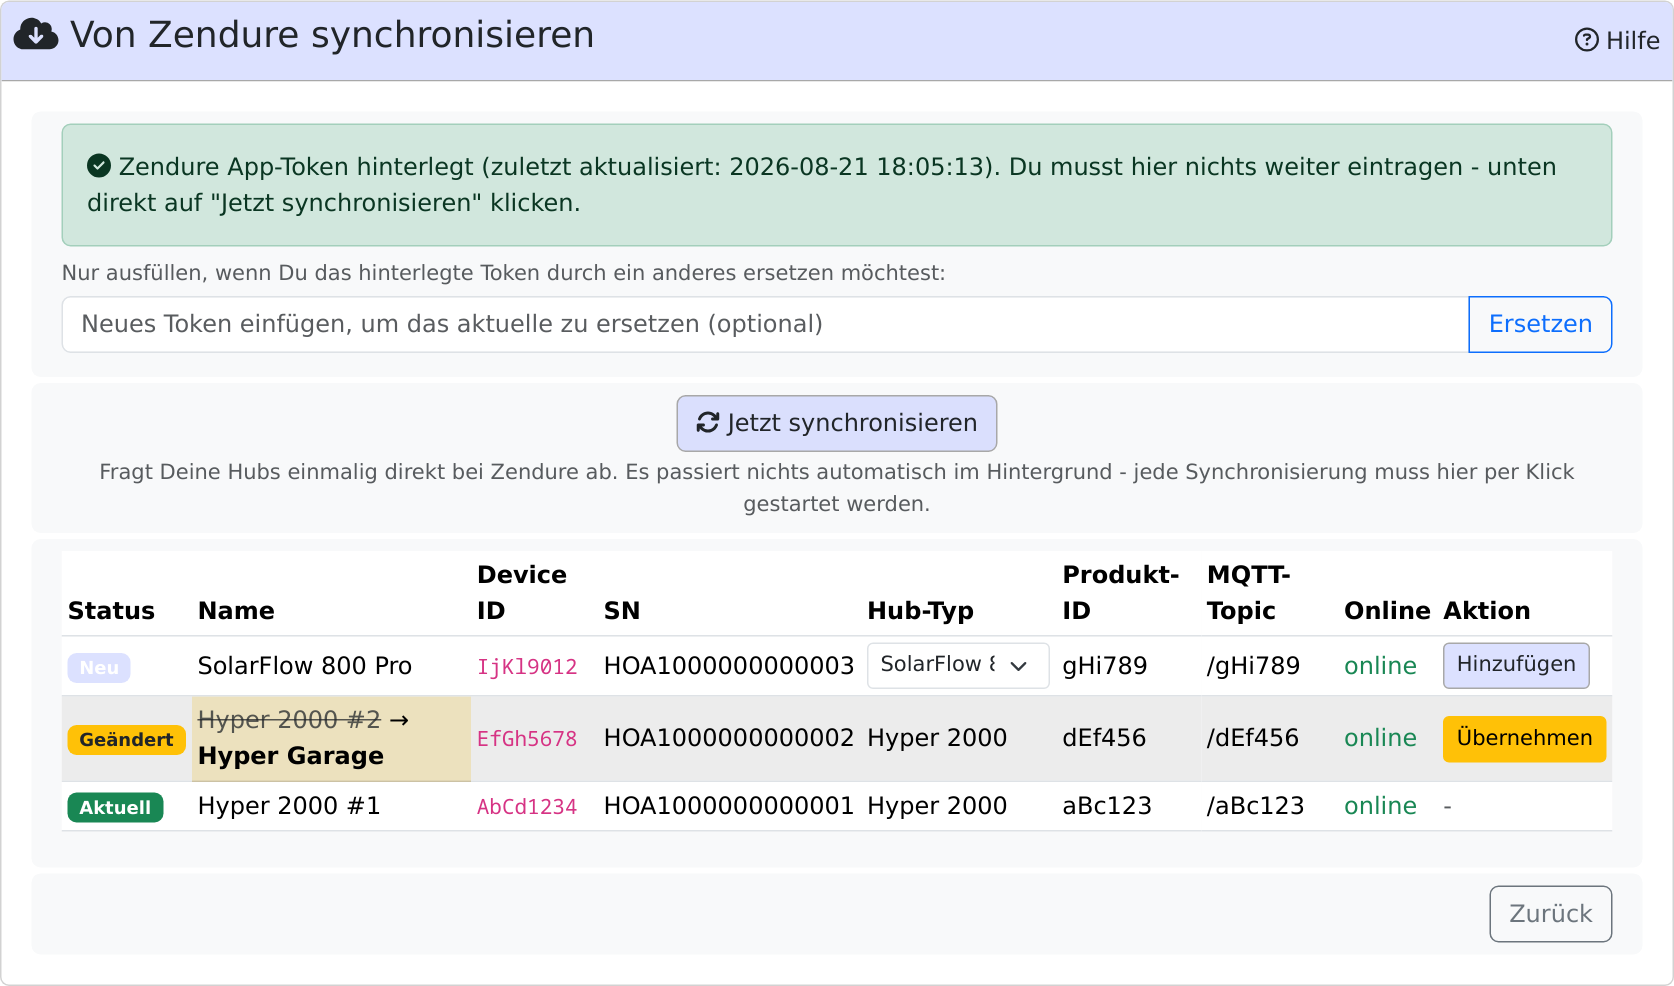
Task: Start sync with Jetzt synchronisieren
Action: click(837, 423)
